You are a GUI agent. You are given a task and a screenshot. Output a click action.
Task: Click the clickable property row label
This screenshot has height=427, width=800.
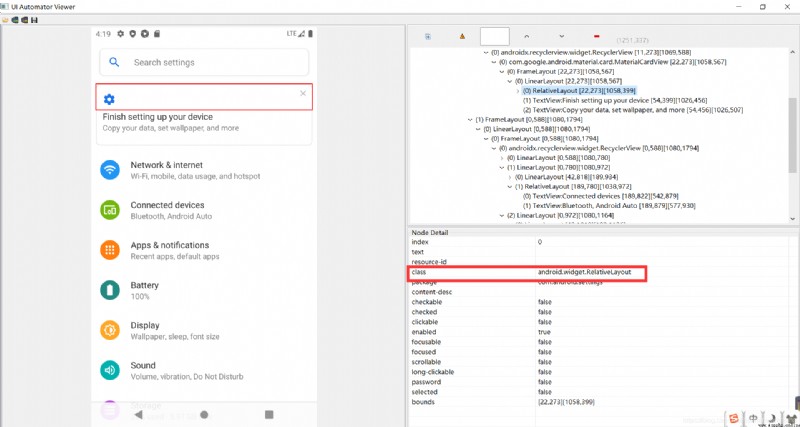[424, 322]
